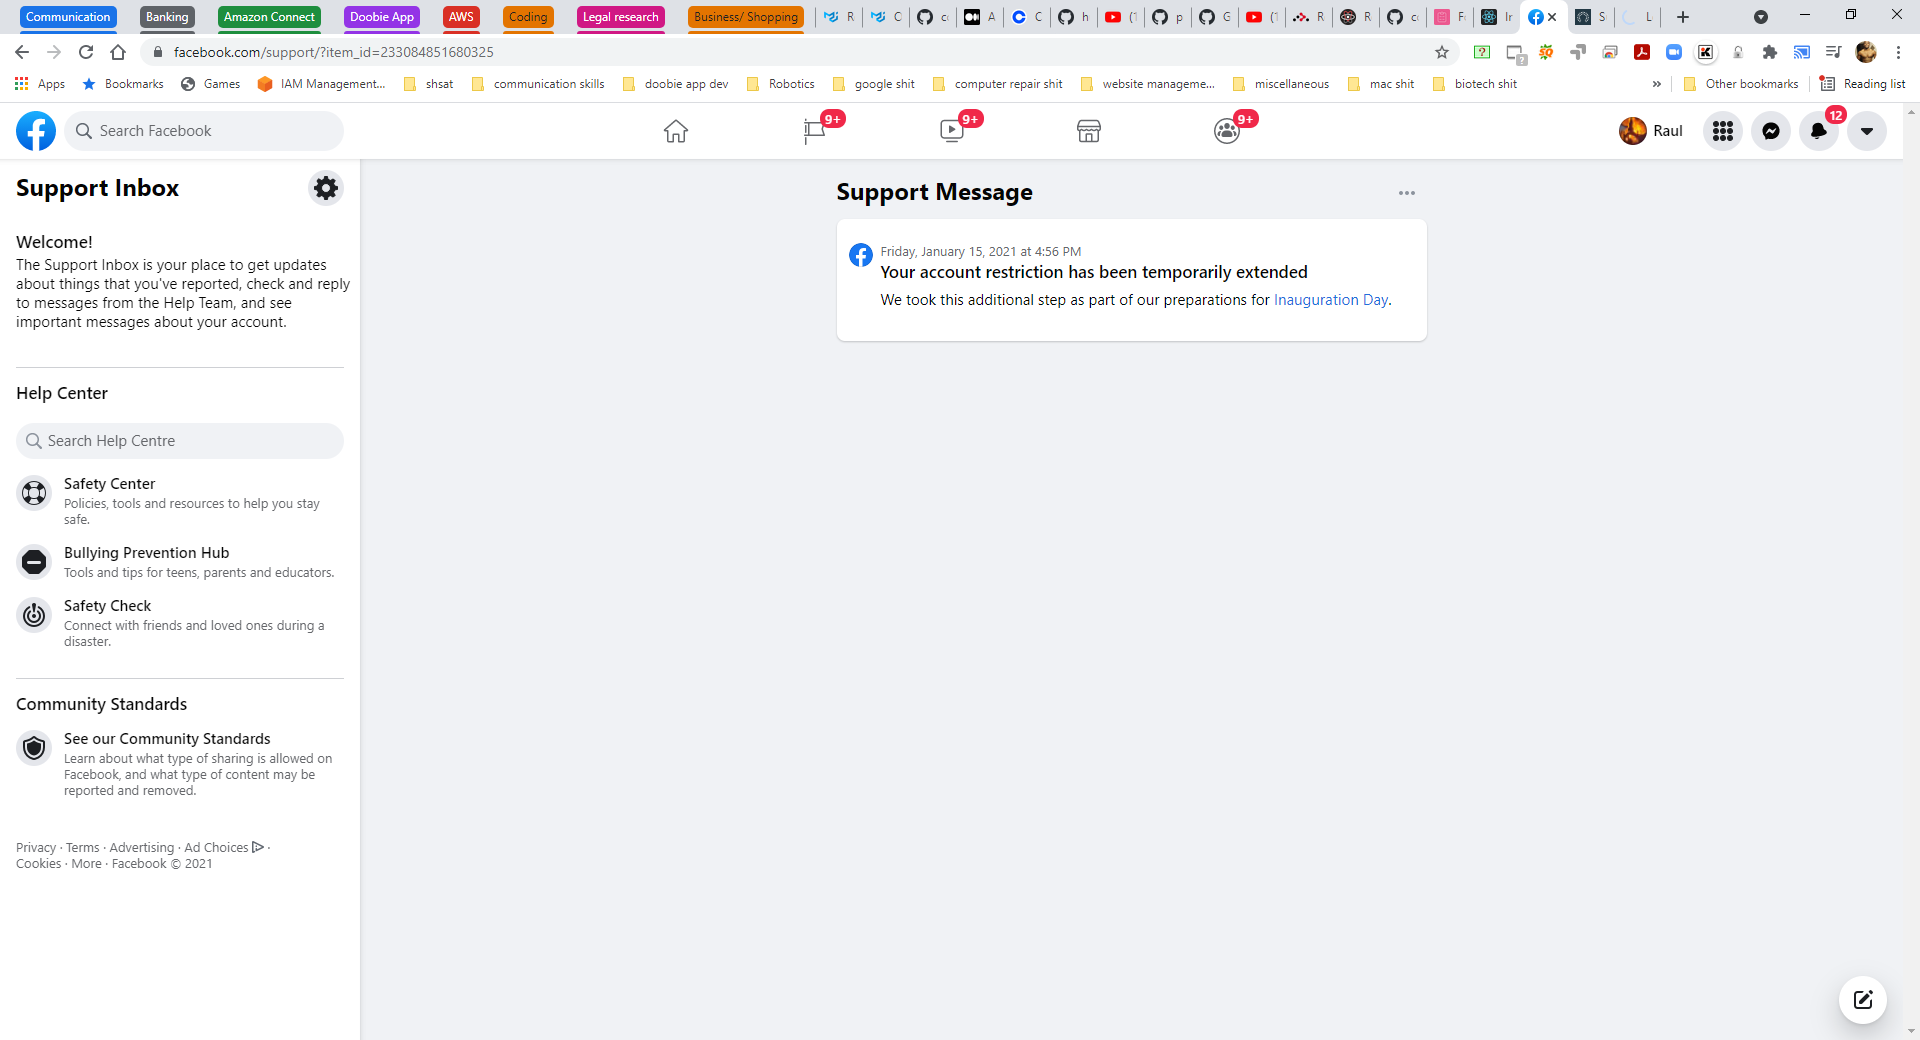Open the Bullying Prevention Hub link
The height and width of the screenshot is (1040, 1920).
(x=147, y=553)
